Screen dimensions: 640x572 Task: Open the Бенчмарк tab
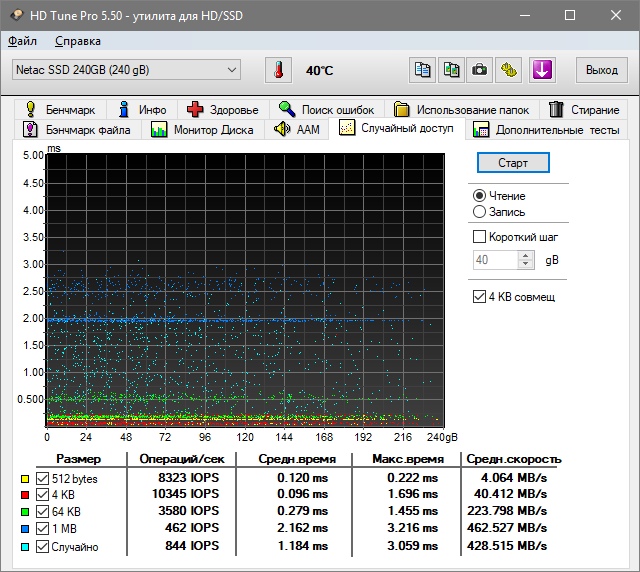(60, 109)
